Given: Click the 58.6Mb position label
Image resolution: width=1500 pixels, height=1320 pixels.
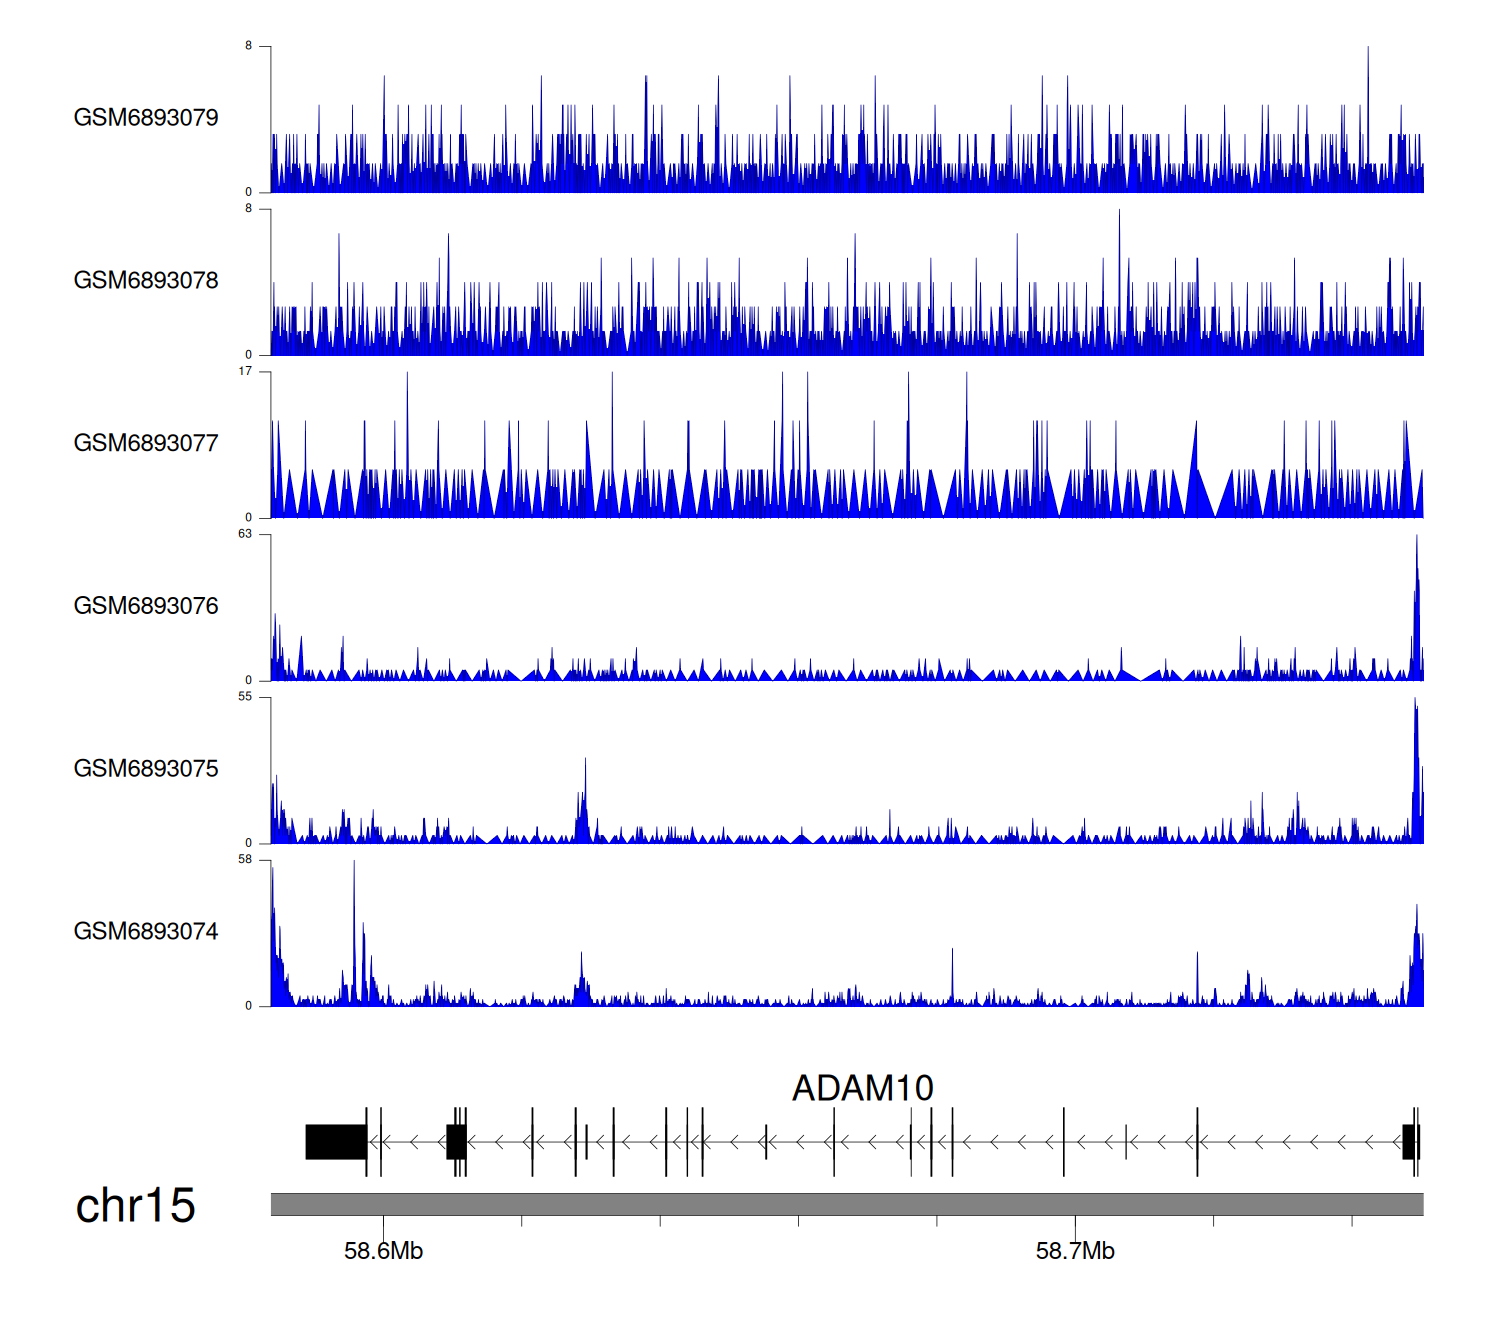Looking at the screenshot, I should 383,1251.
